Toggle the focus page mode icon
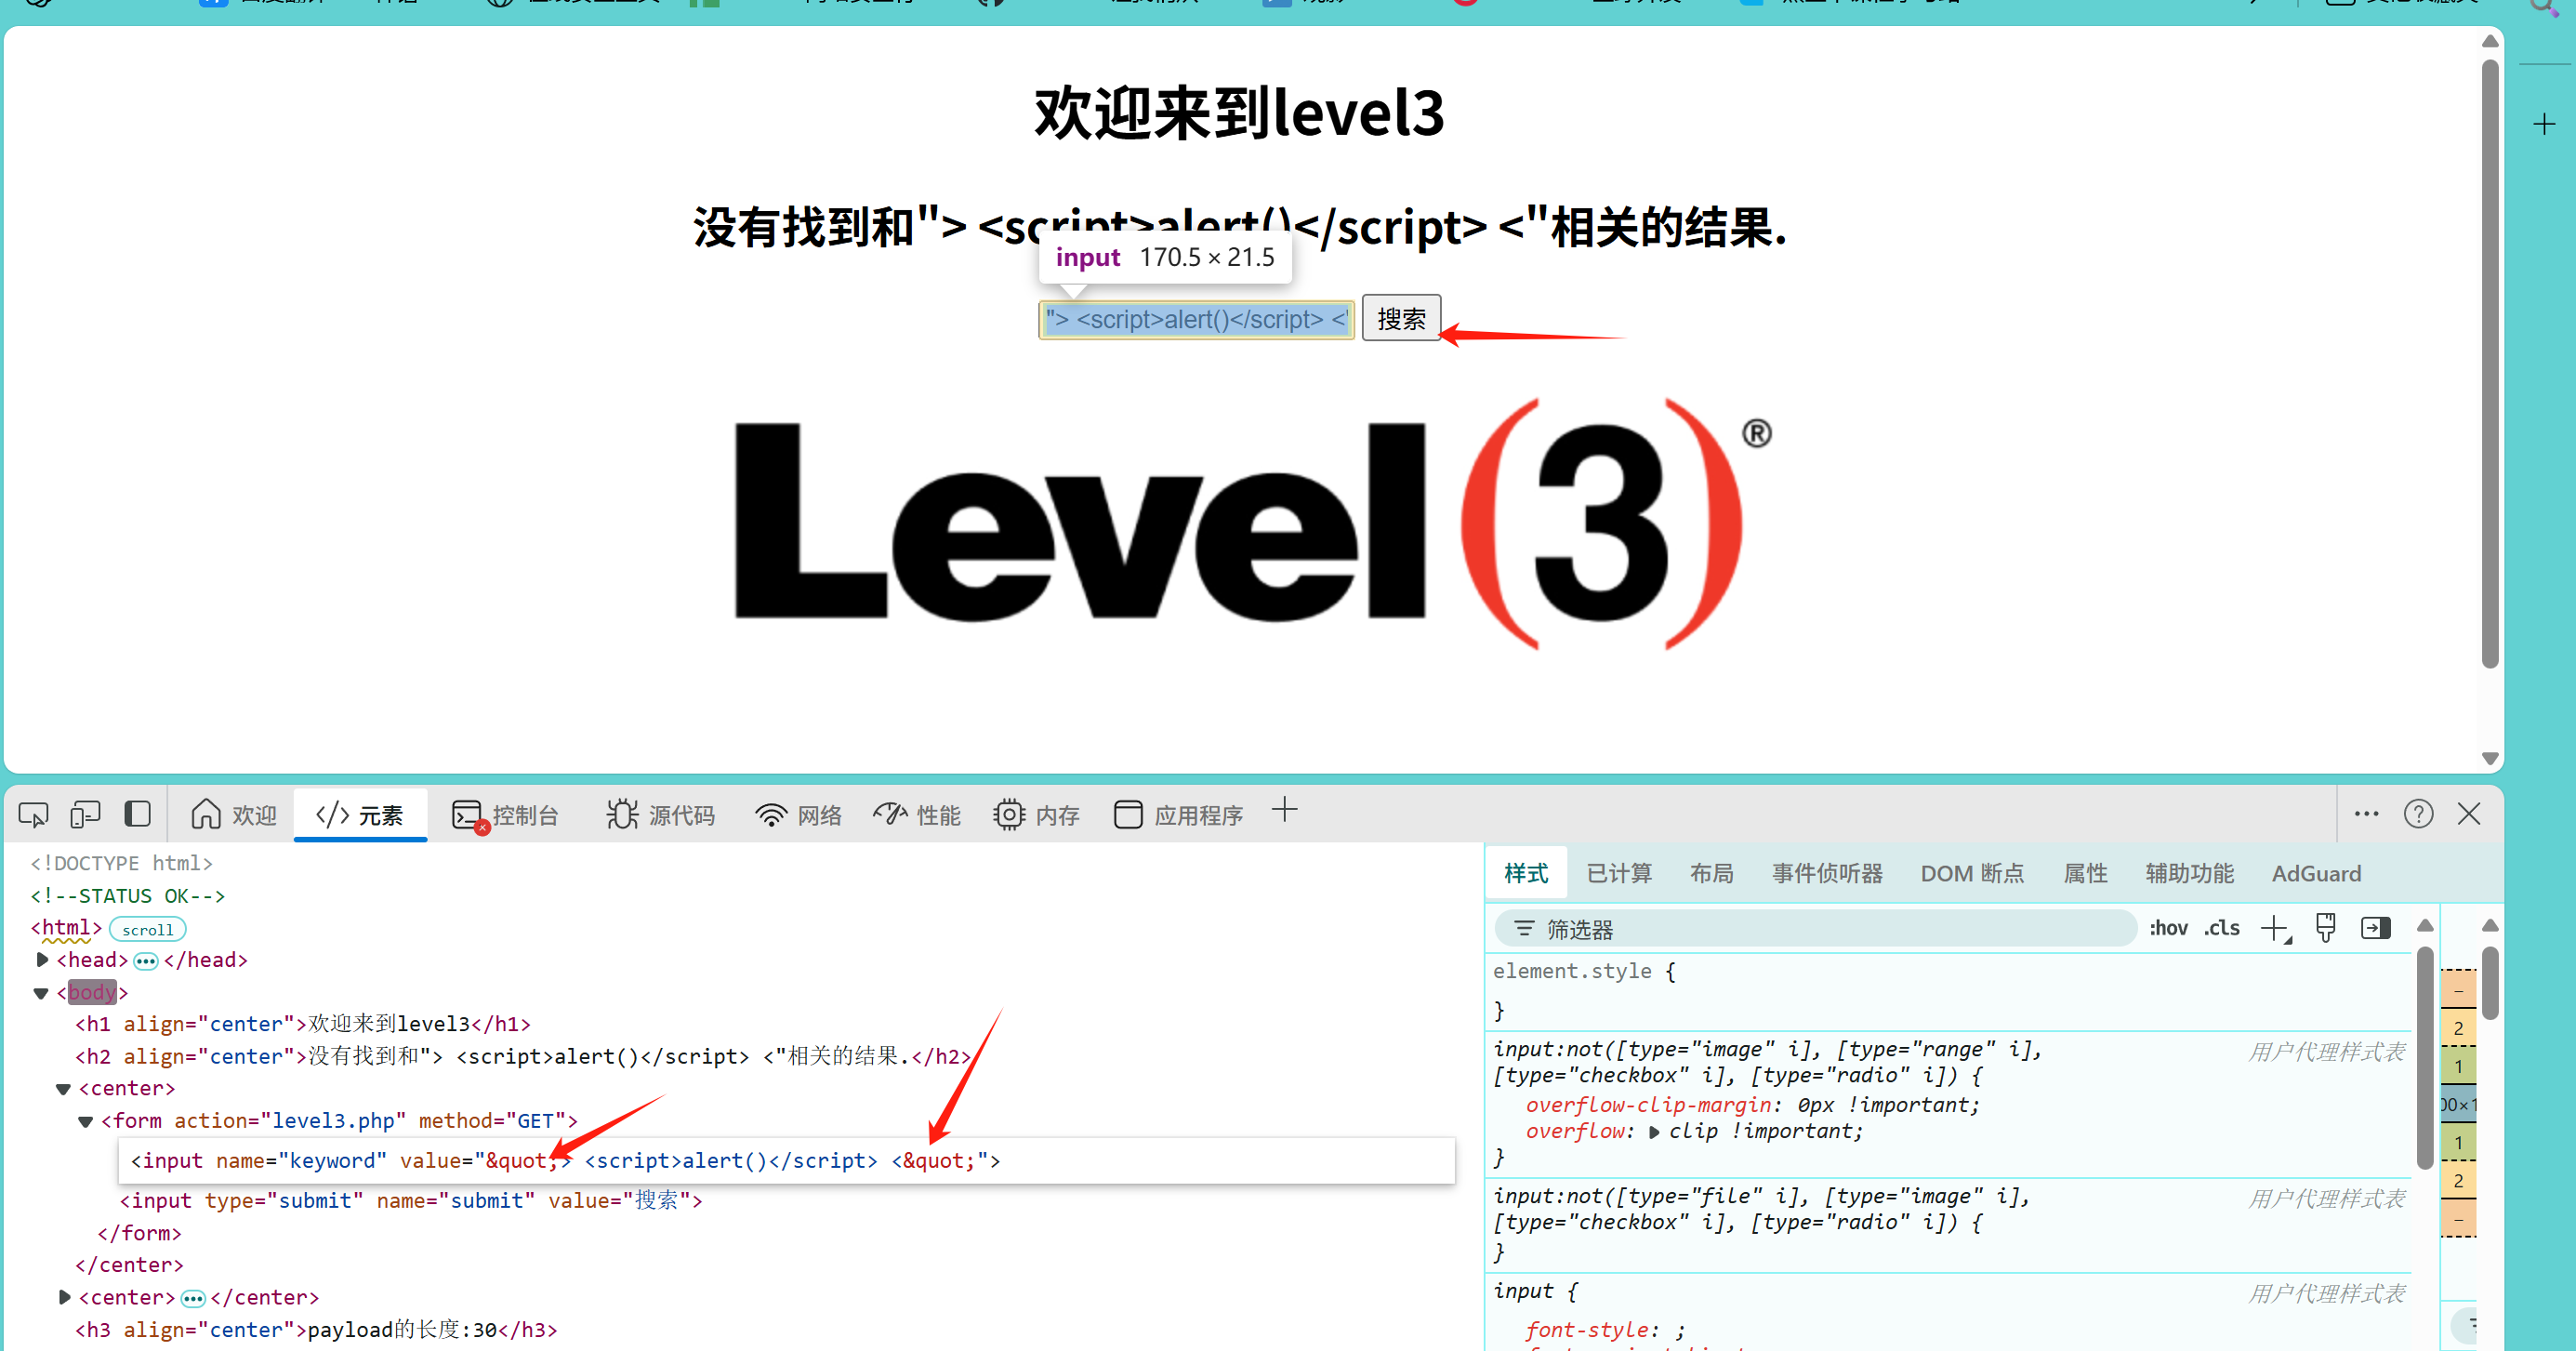 coord(138,813)
